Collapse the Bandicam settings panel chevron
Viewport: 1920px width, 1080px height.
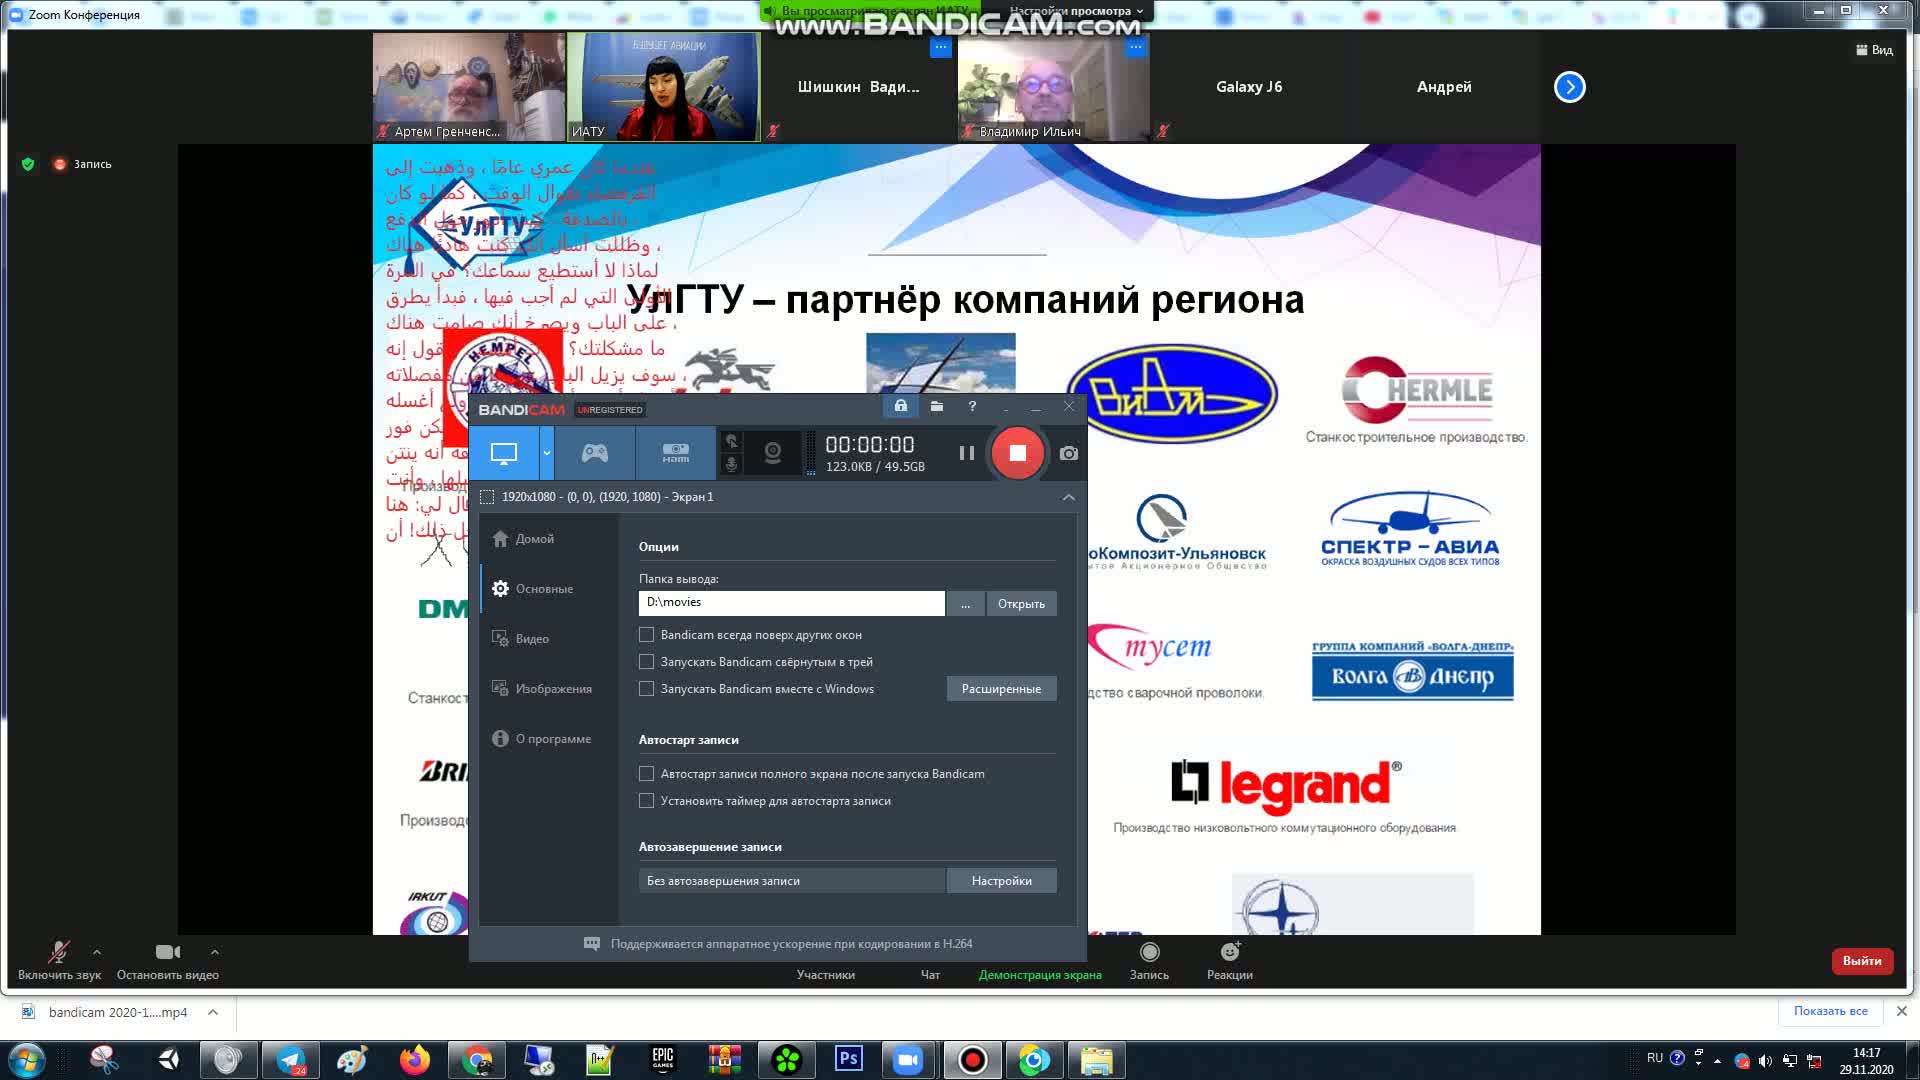tap(1069, 497)
